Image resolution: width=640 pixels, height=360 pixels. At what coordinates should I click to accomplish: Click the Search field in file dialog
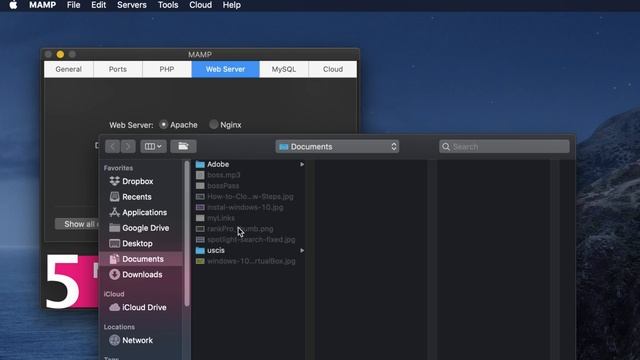[504, 147]
